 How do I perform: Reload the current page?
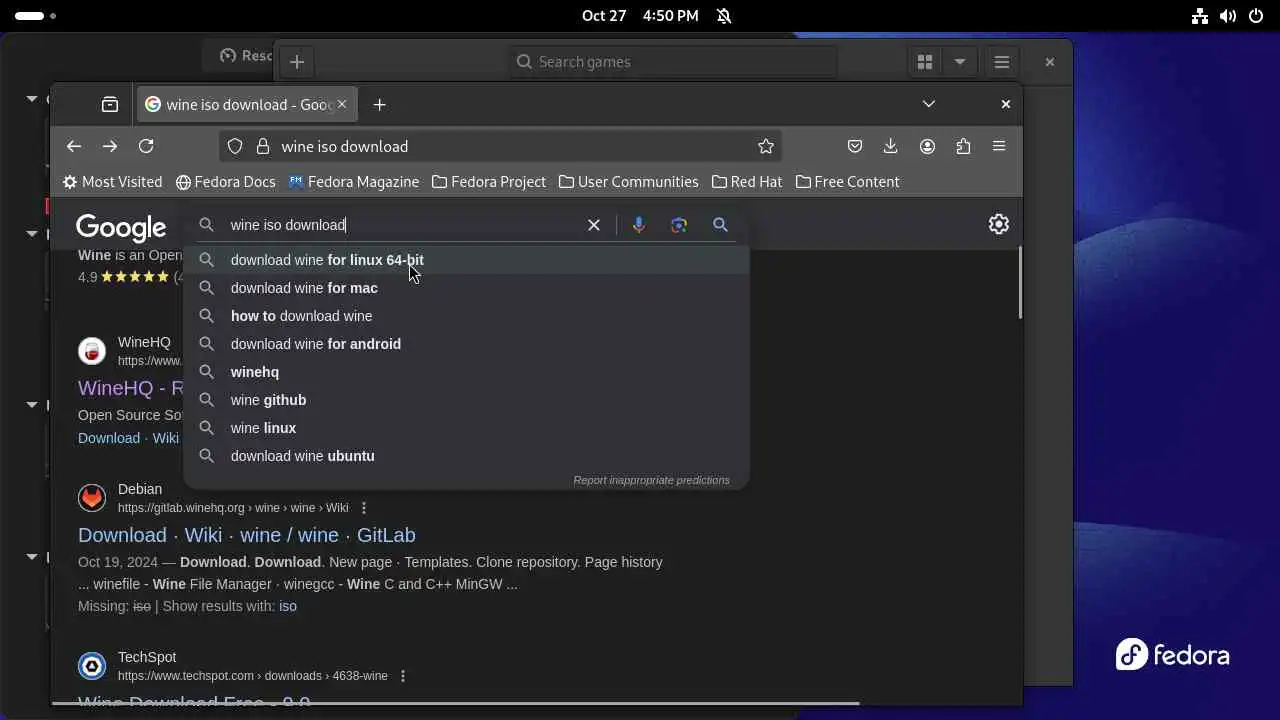click(x=146, y=146)
